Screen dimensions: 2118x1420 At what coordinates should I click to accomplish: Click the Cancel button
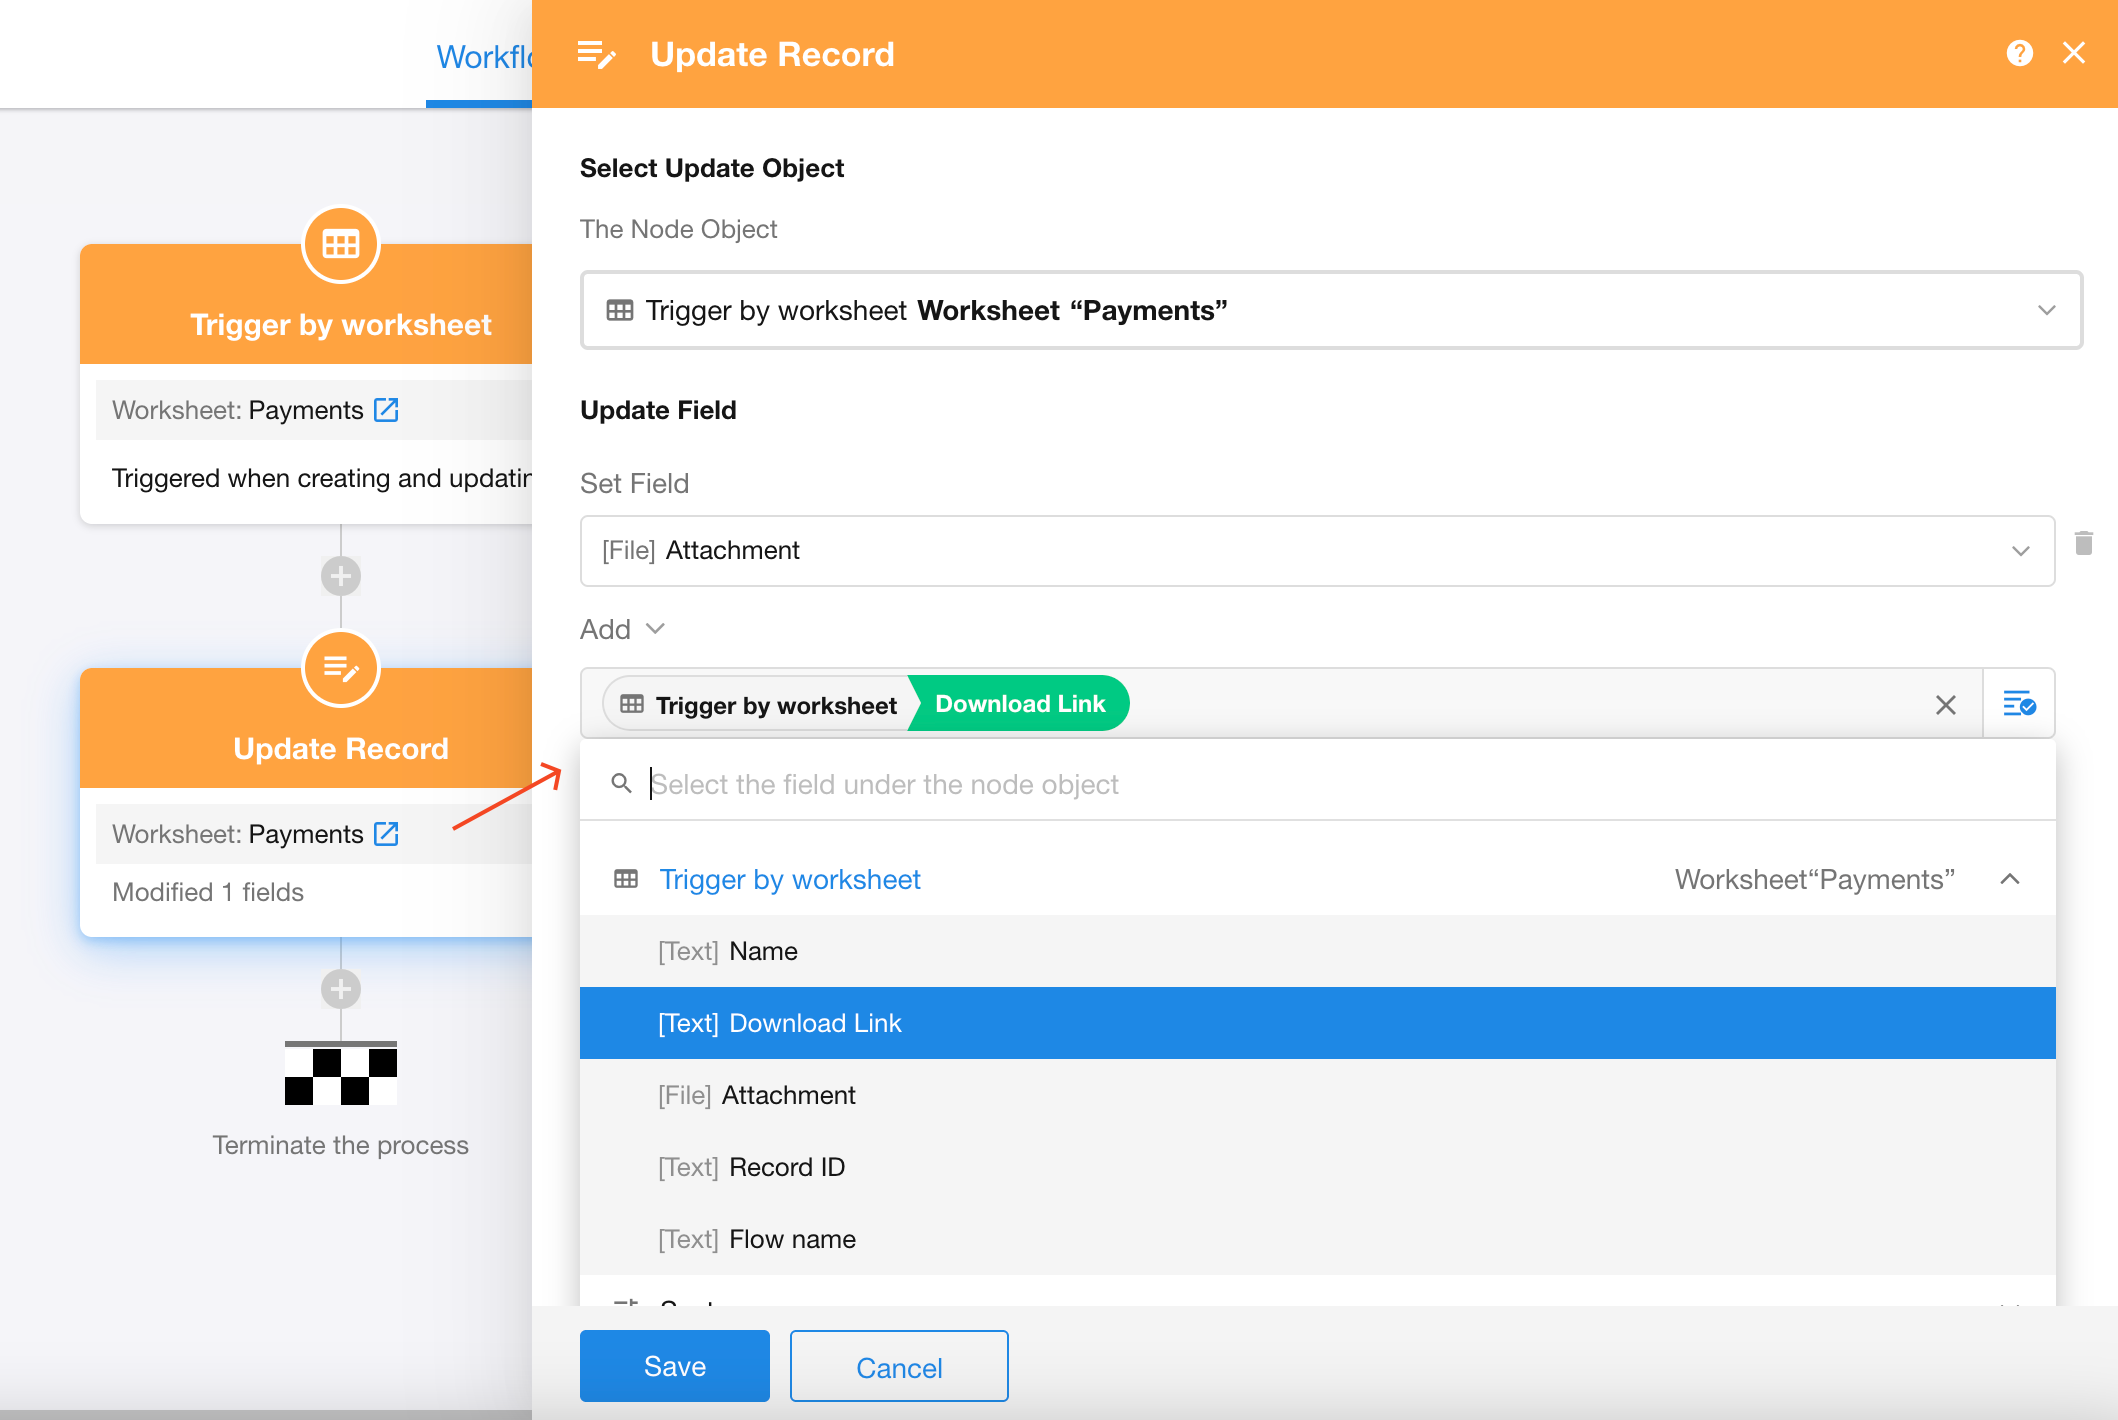coord(899,1367)
